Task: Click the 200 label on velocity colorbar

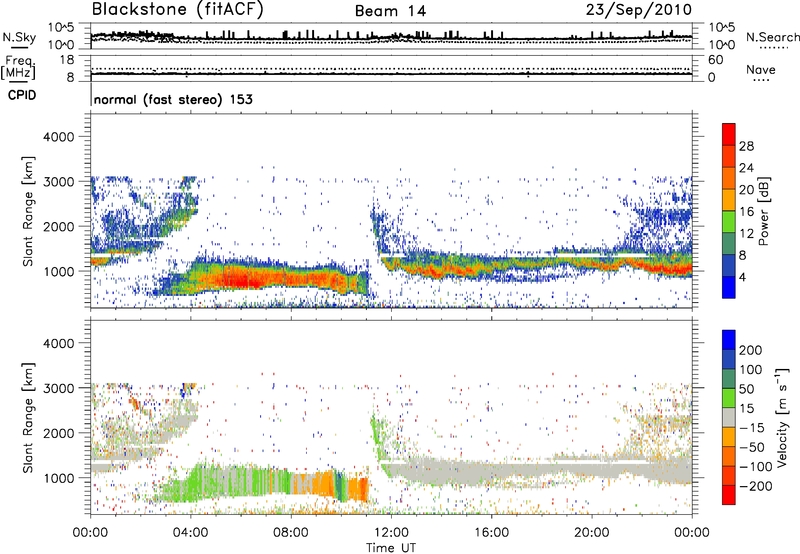Action: pos(751,350)
